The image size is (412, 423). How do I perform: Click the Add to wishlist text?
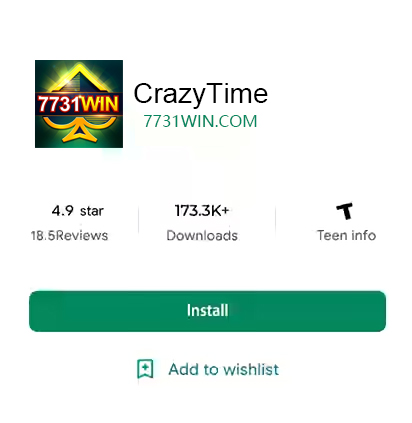pos(224,369)
